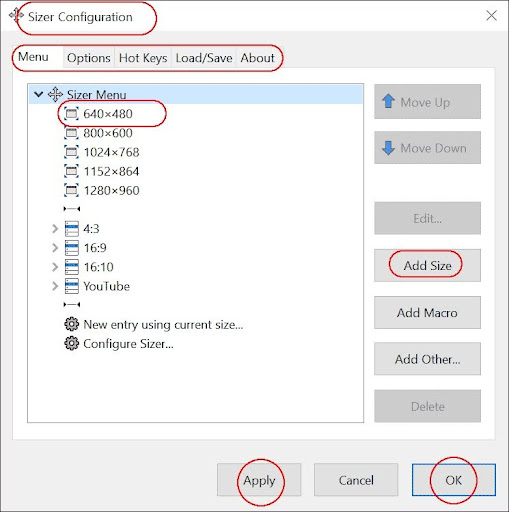Screen dimensions: 509x512
Task: Click the YouTube submenu icon
Action: [72, 286]
